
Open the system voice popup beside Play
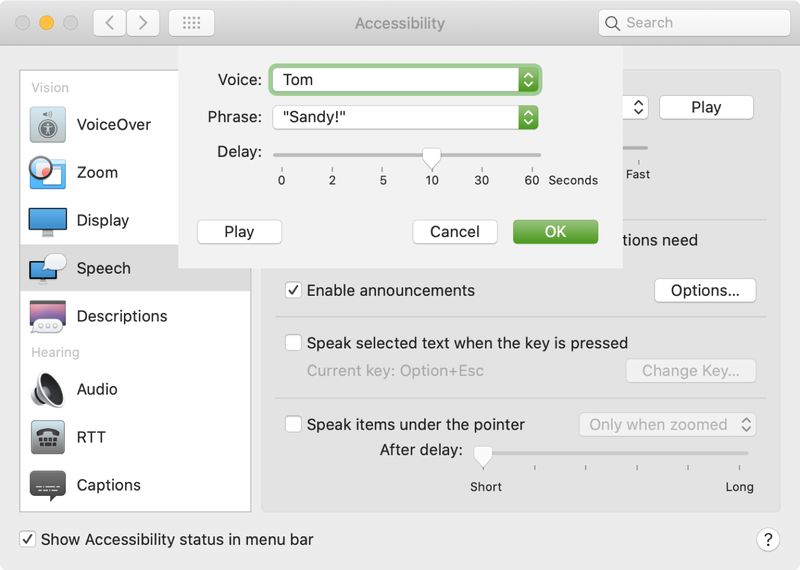tap(637, 107)
